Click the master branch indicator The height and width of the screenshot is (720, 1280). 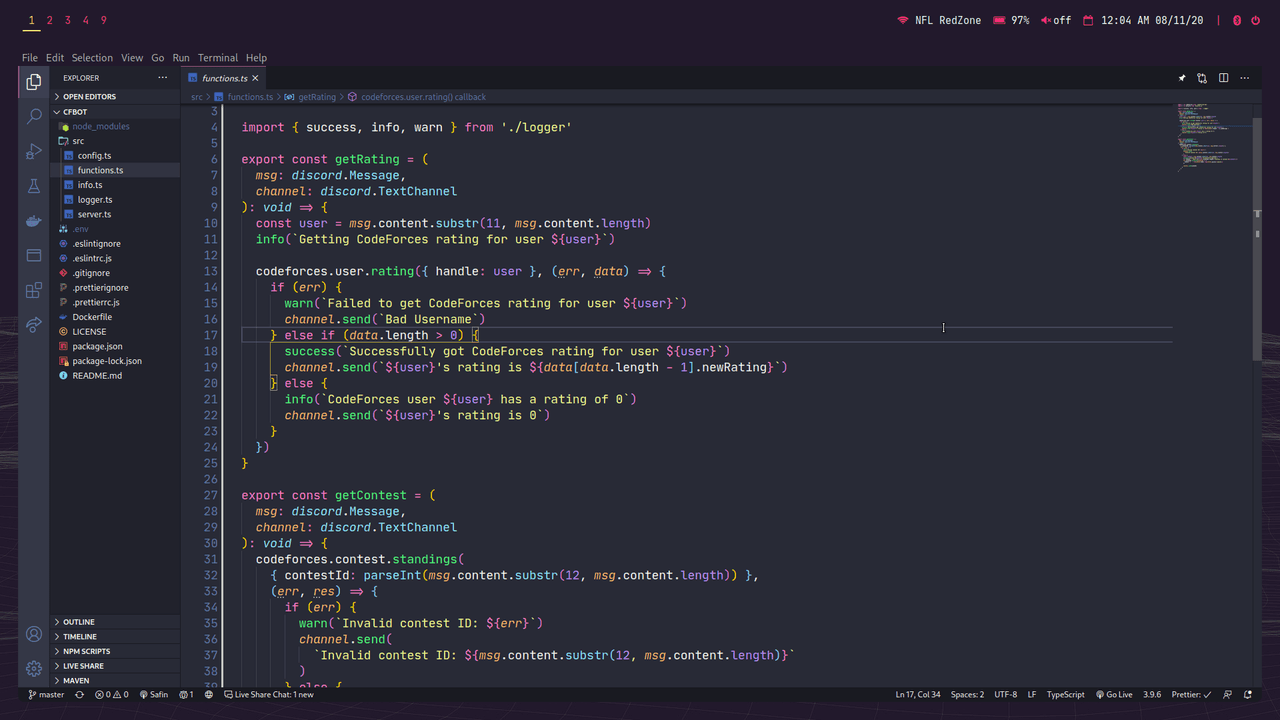click(45, 694)
